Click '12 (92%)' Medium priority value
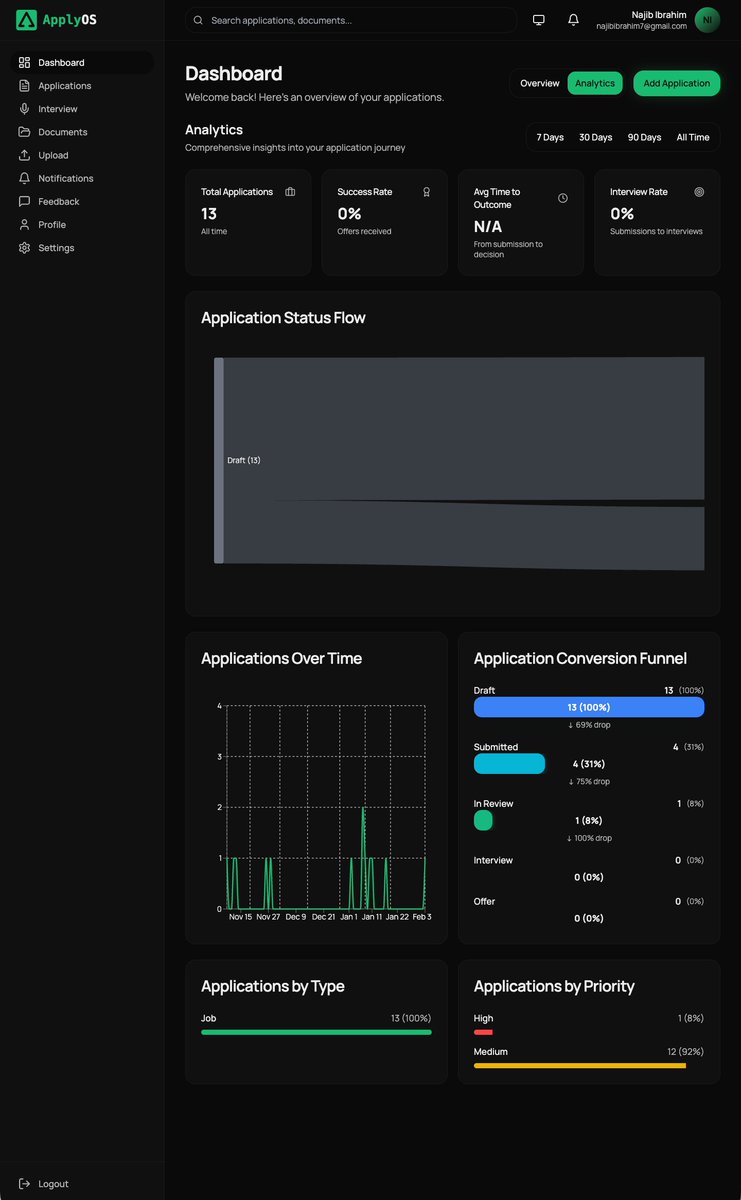 [685, 1052]
